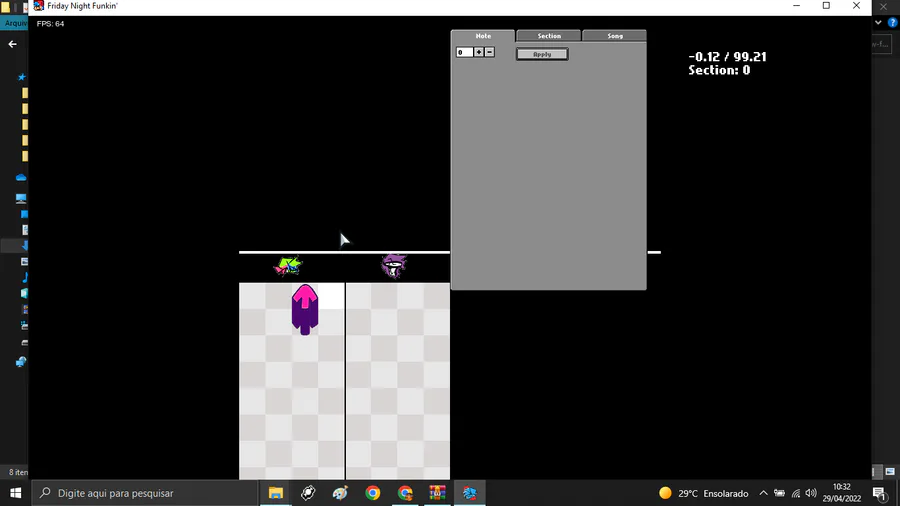Open the Chrome icon with profile badge
Image resolution: width=900 pixels, height=506 pixels.
click(x=405, y=493)
